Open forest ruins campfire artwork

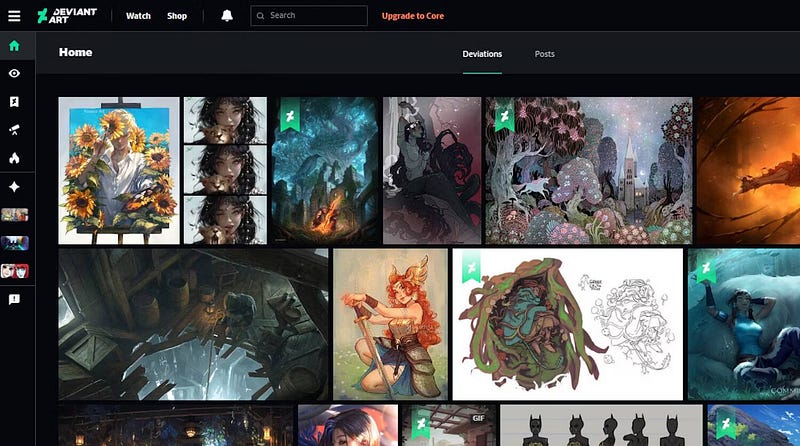click(325, 171)
